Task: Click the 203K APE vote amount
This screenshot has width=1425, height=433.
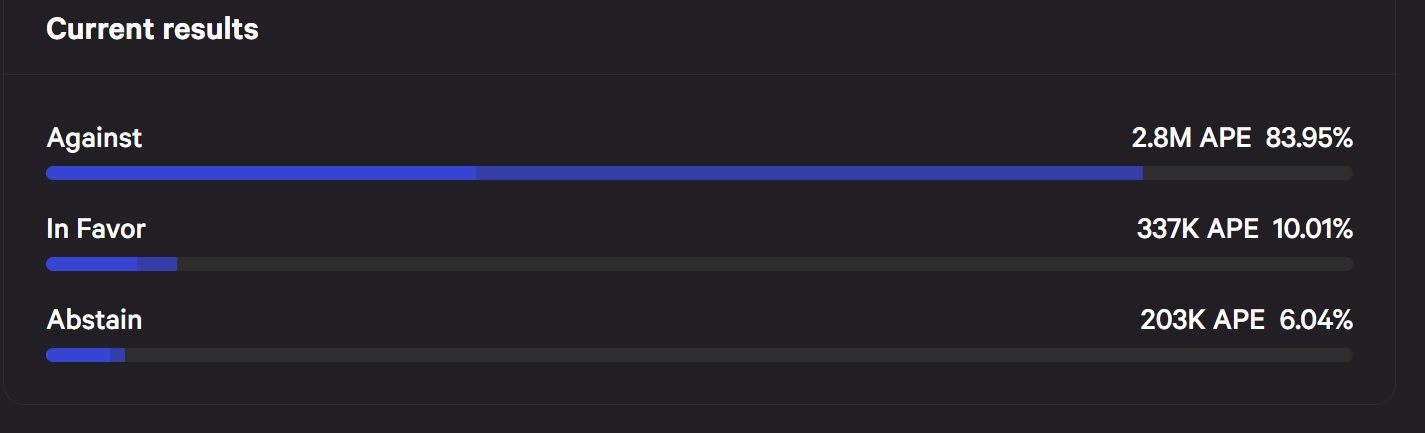Action: pos(1202,320)
